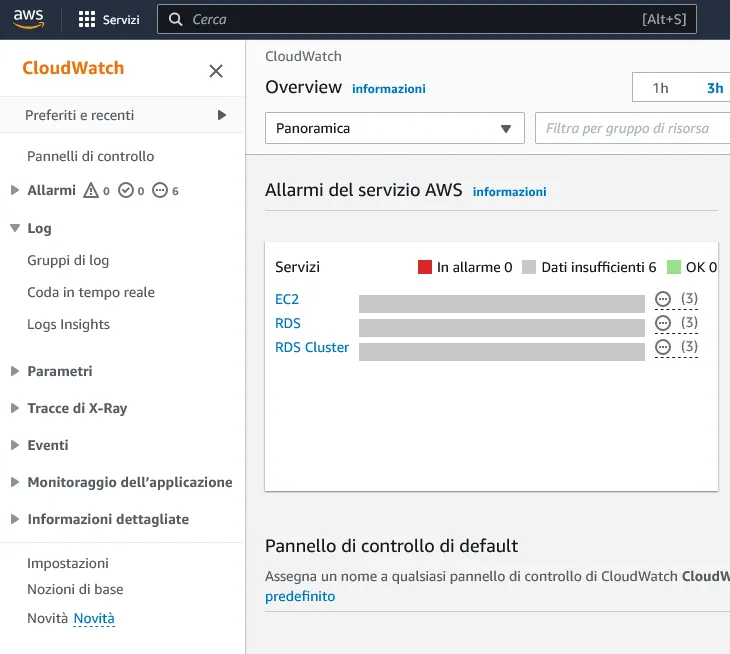The image size is (730, 654).
Task: Open the Panoramica dropdown
Action: (395, 128)
